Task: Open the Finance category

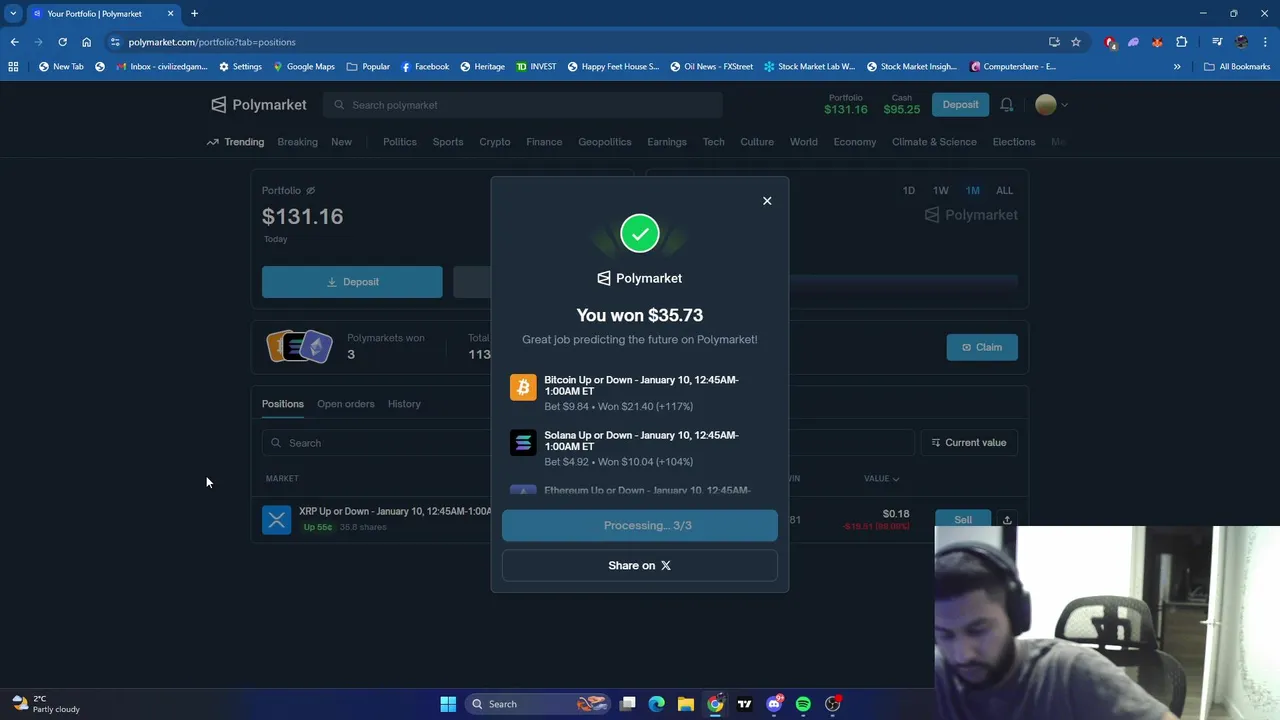Action: tap(544, 142)
